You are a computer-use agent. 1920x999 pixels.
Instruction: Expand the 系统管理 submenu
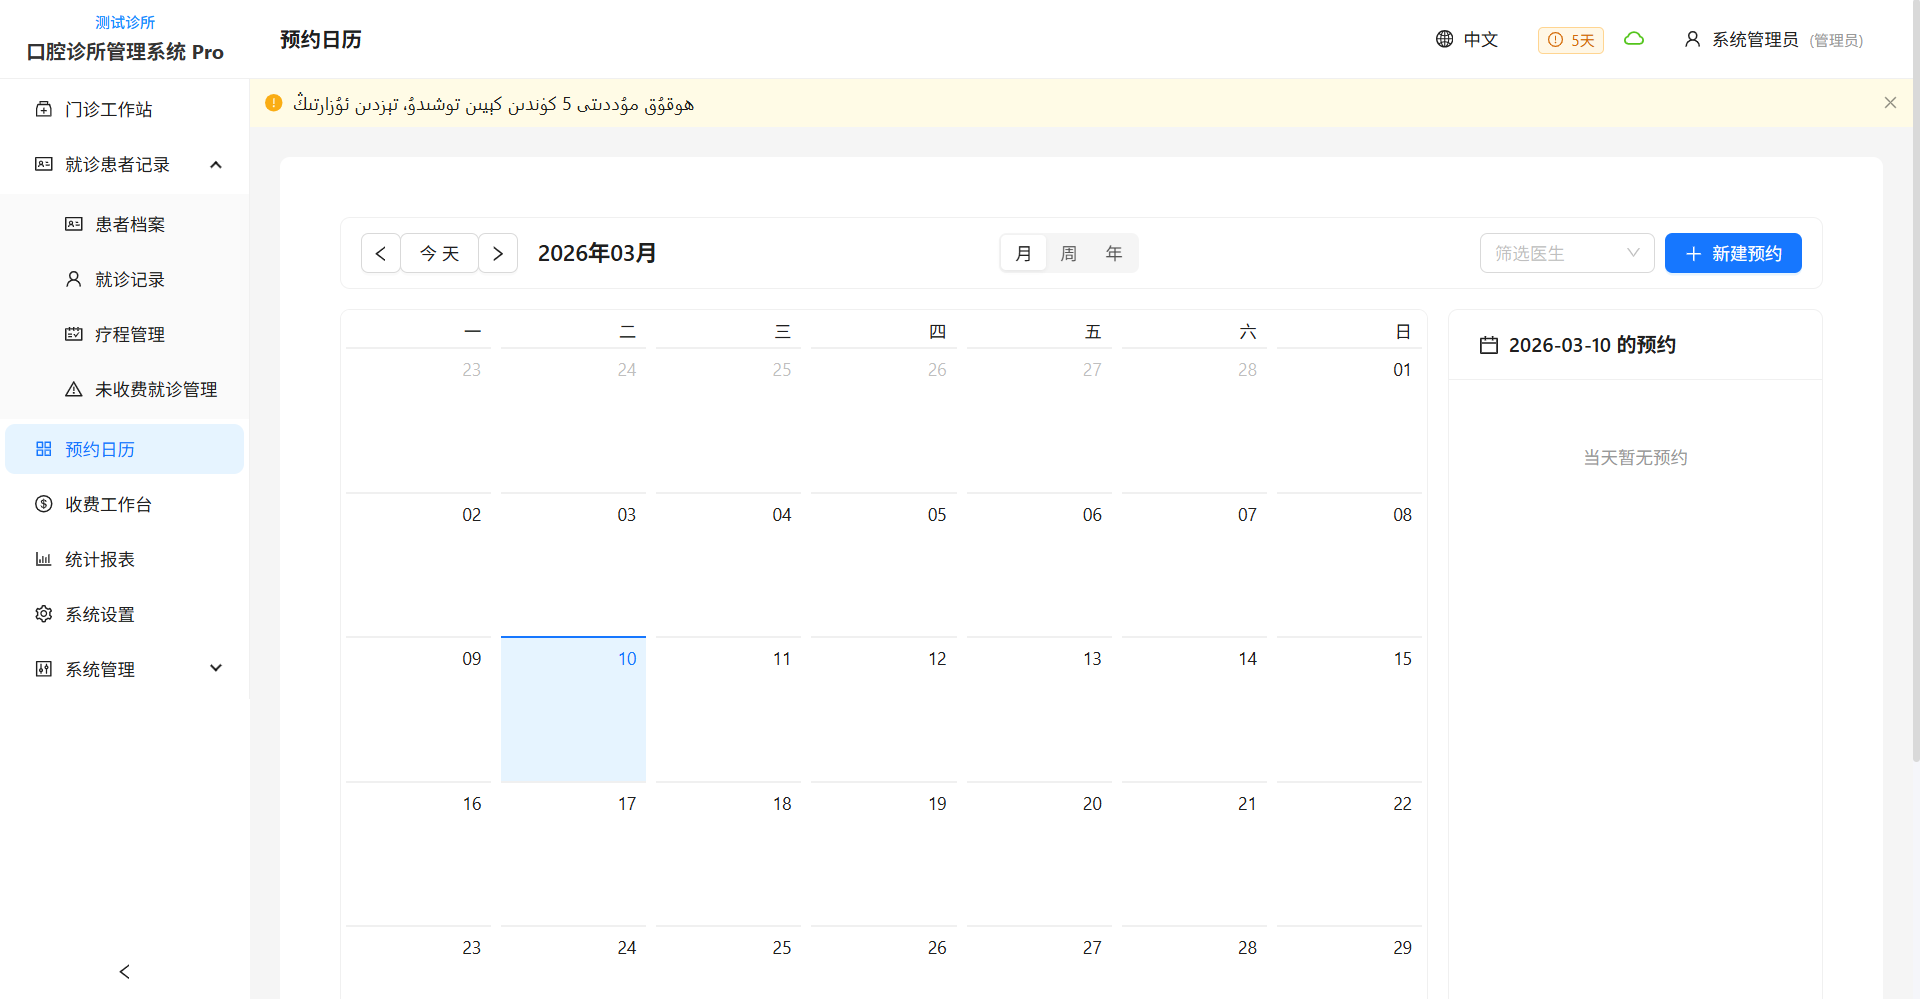tap(215, 669)
